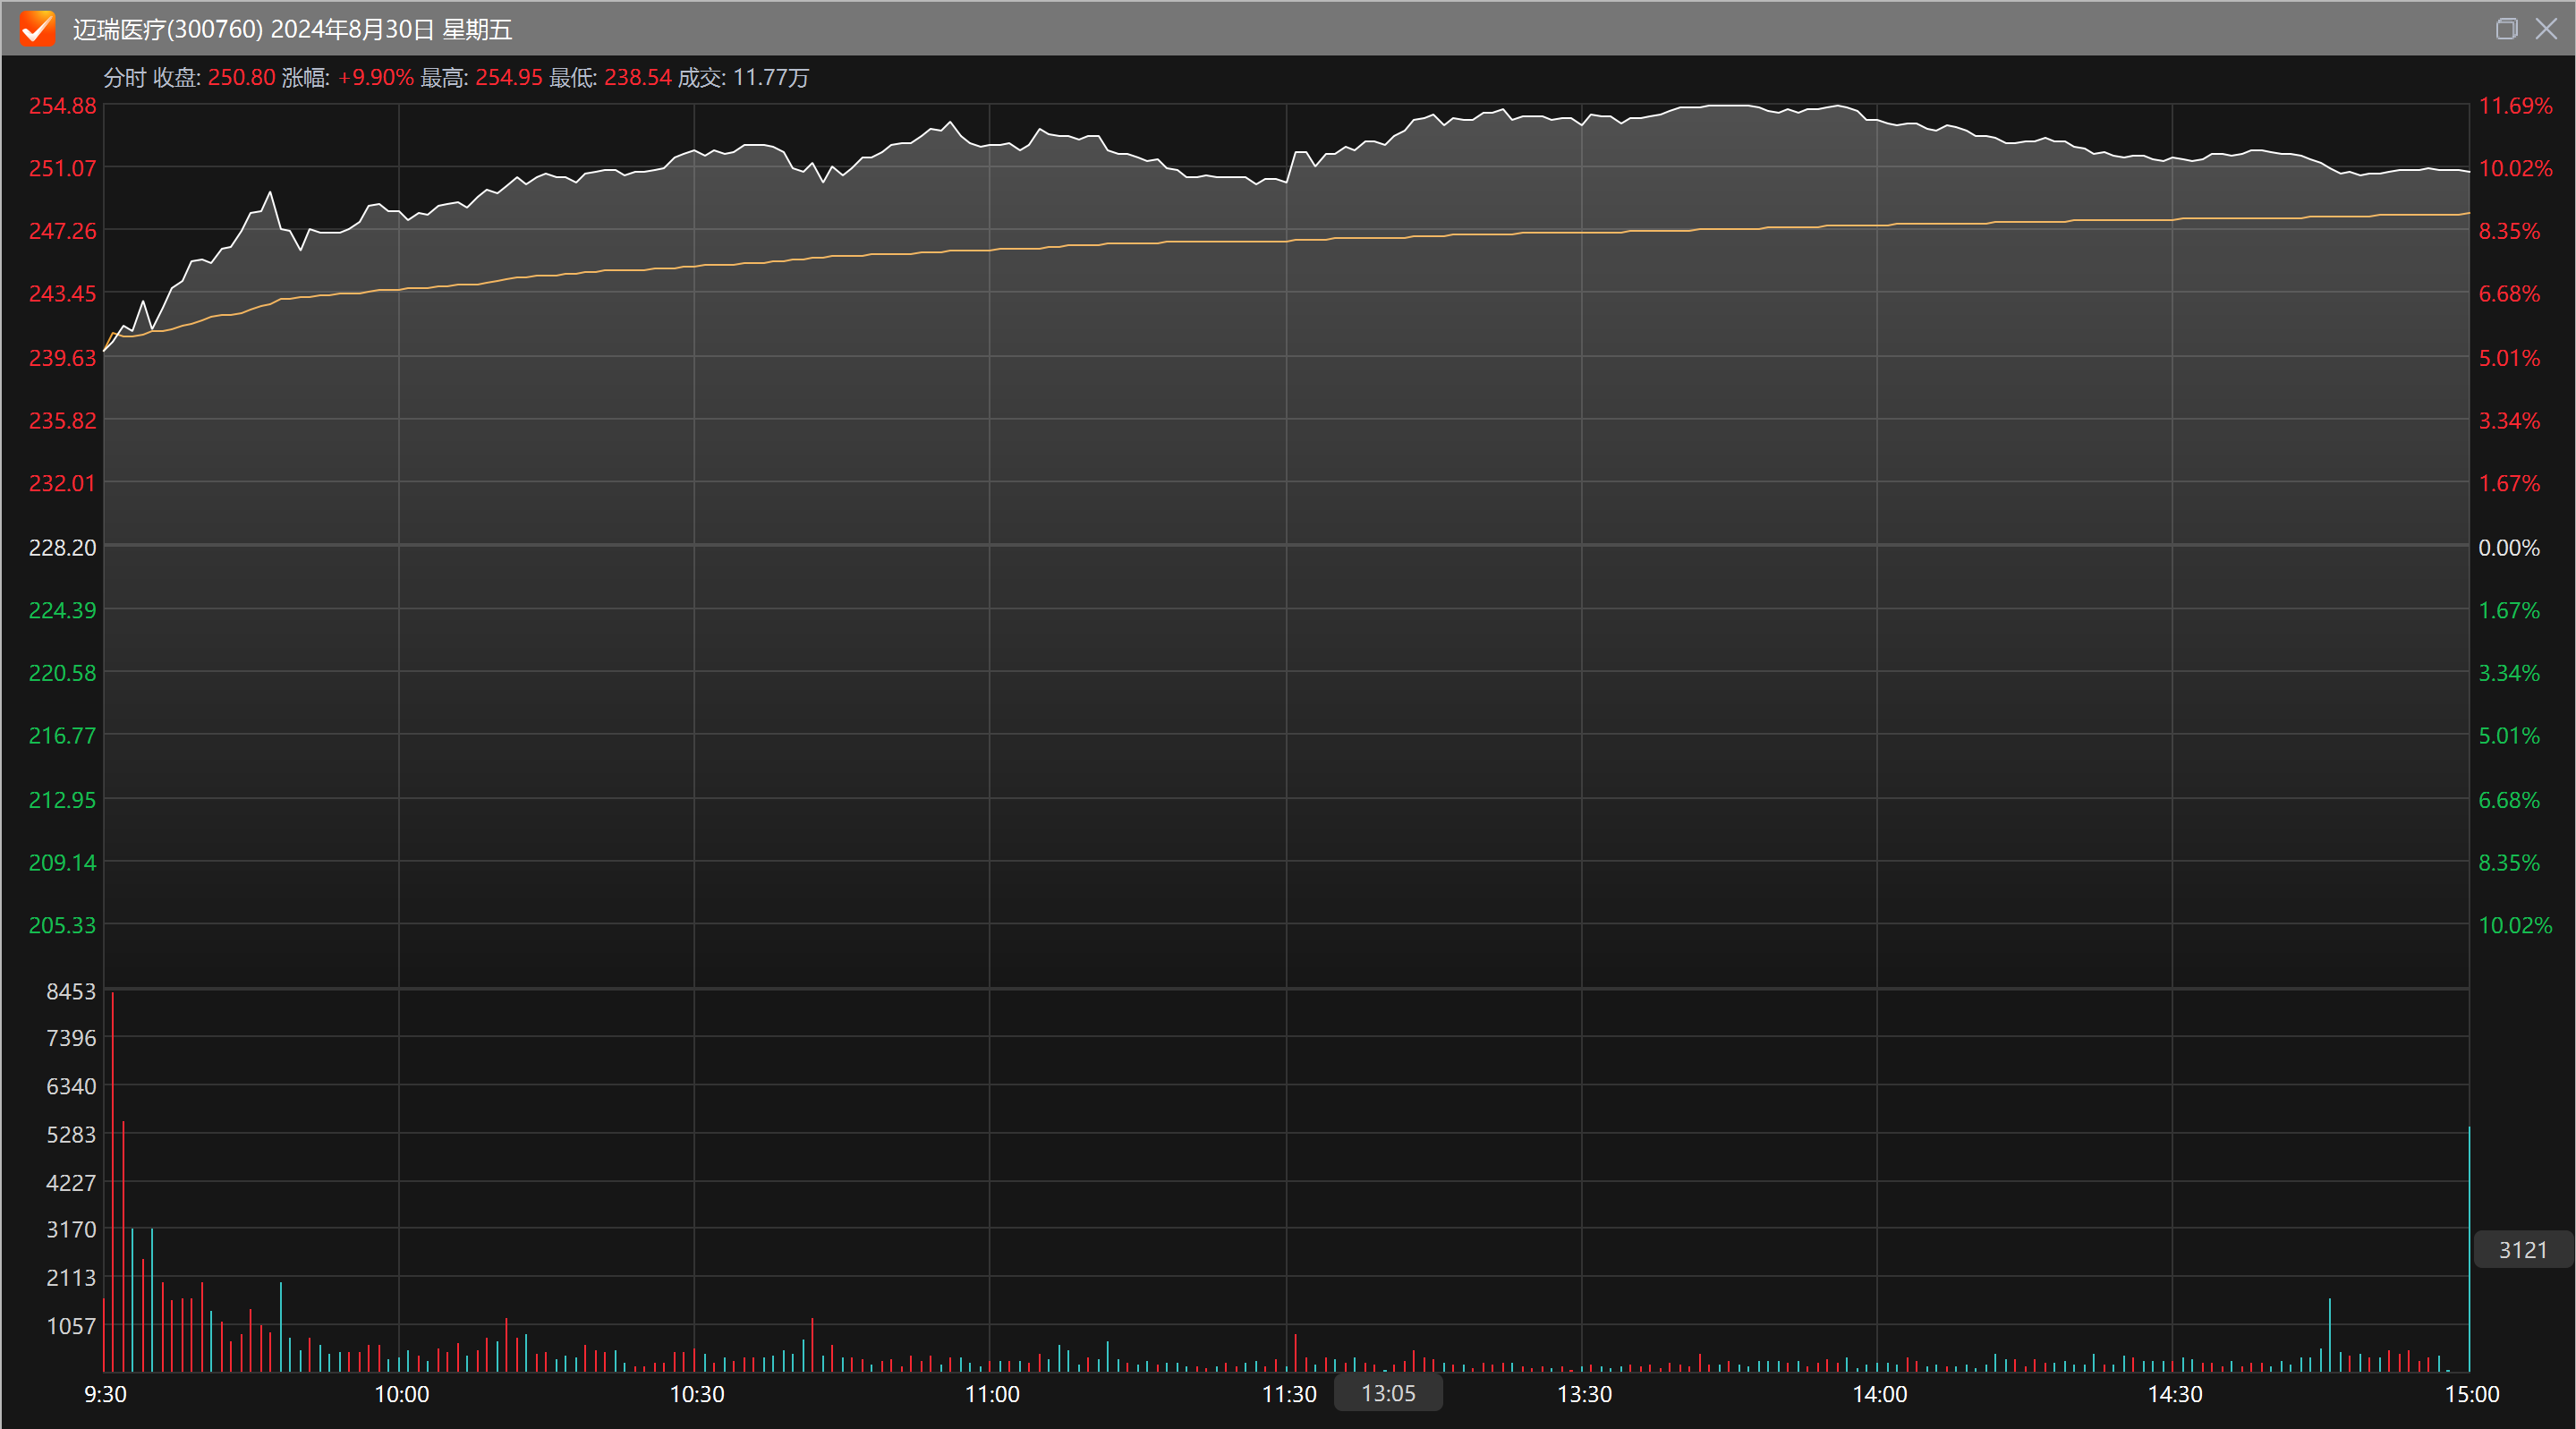This screenshot has width=2576, height=1429.
Task: Click the 收盘 250.80 value
Action: 241,78
